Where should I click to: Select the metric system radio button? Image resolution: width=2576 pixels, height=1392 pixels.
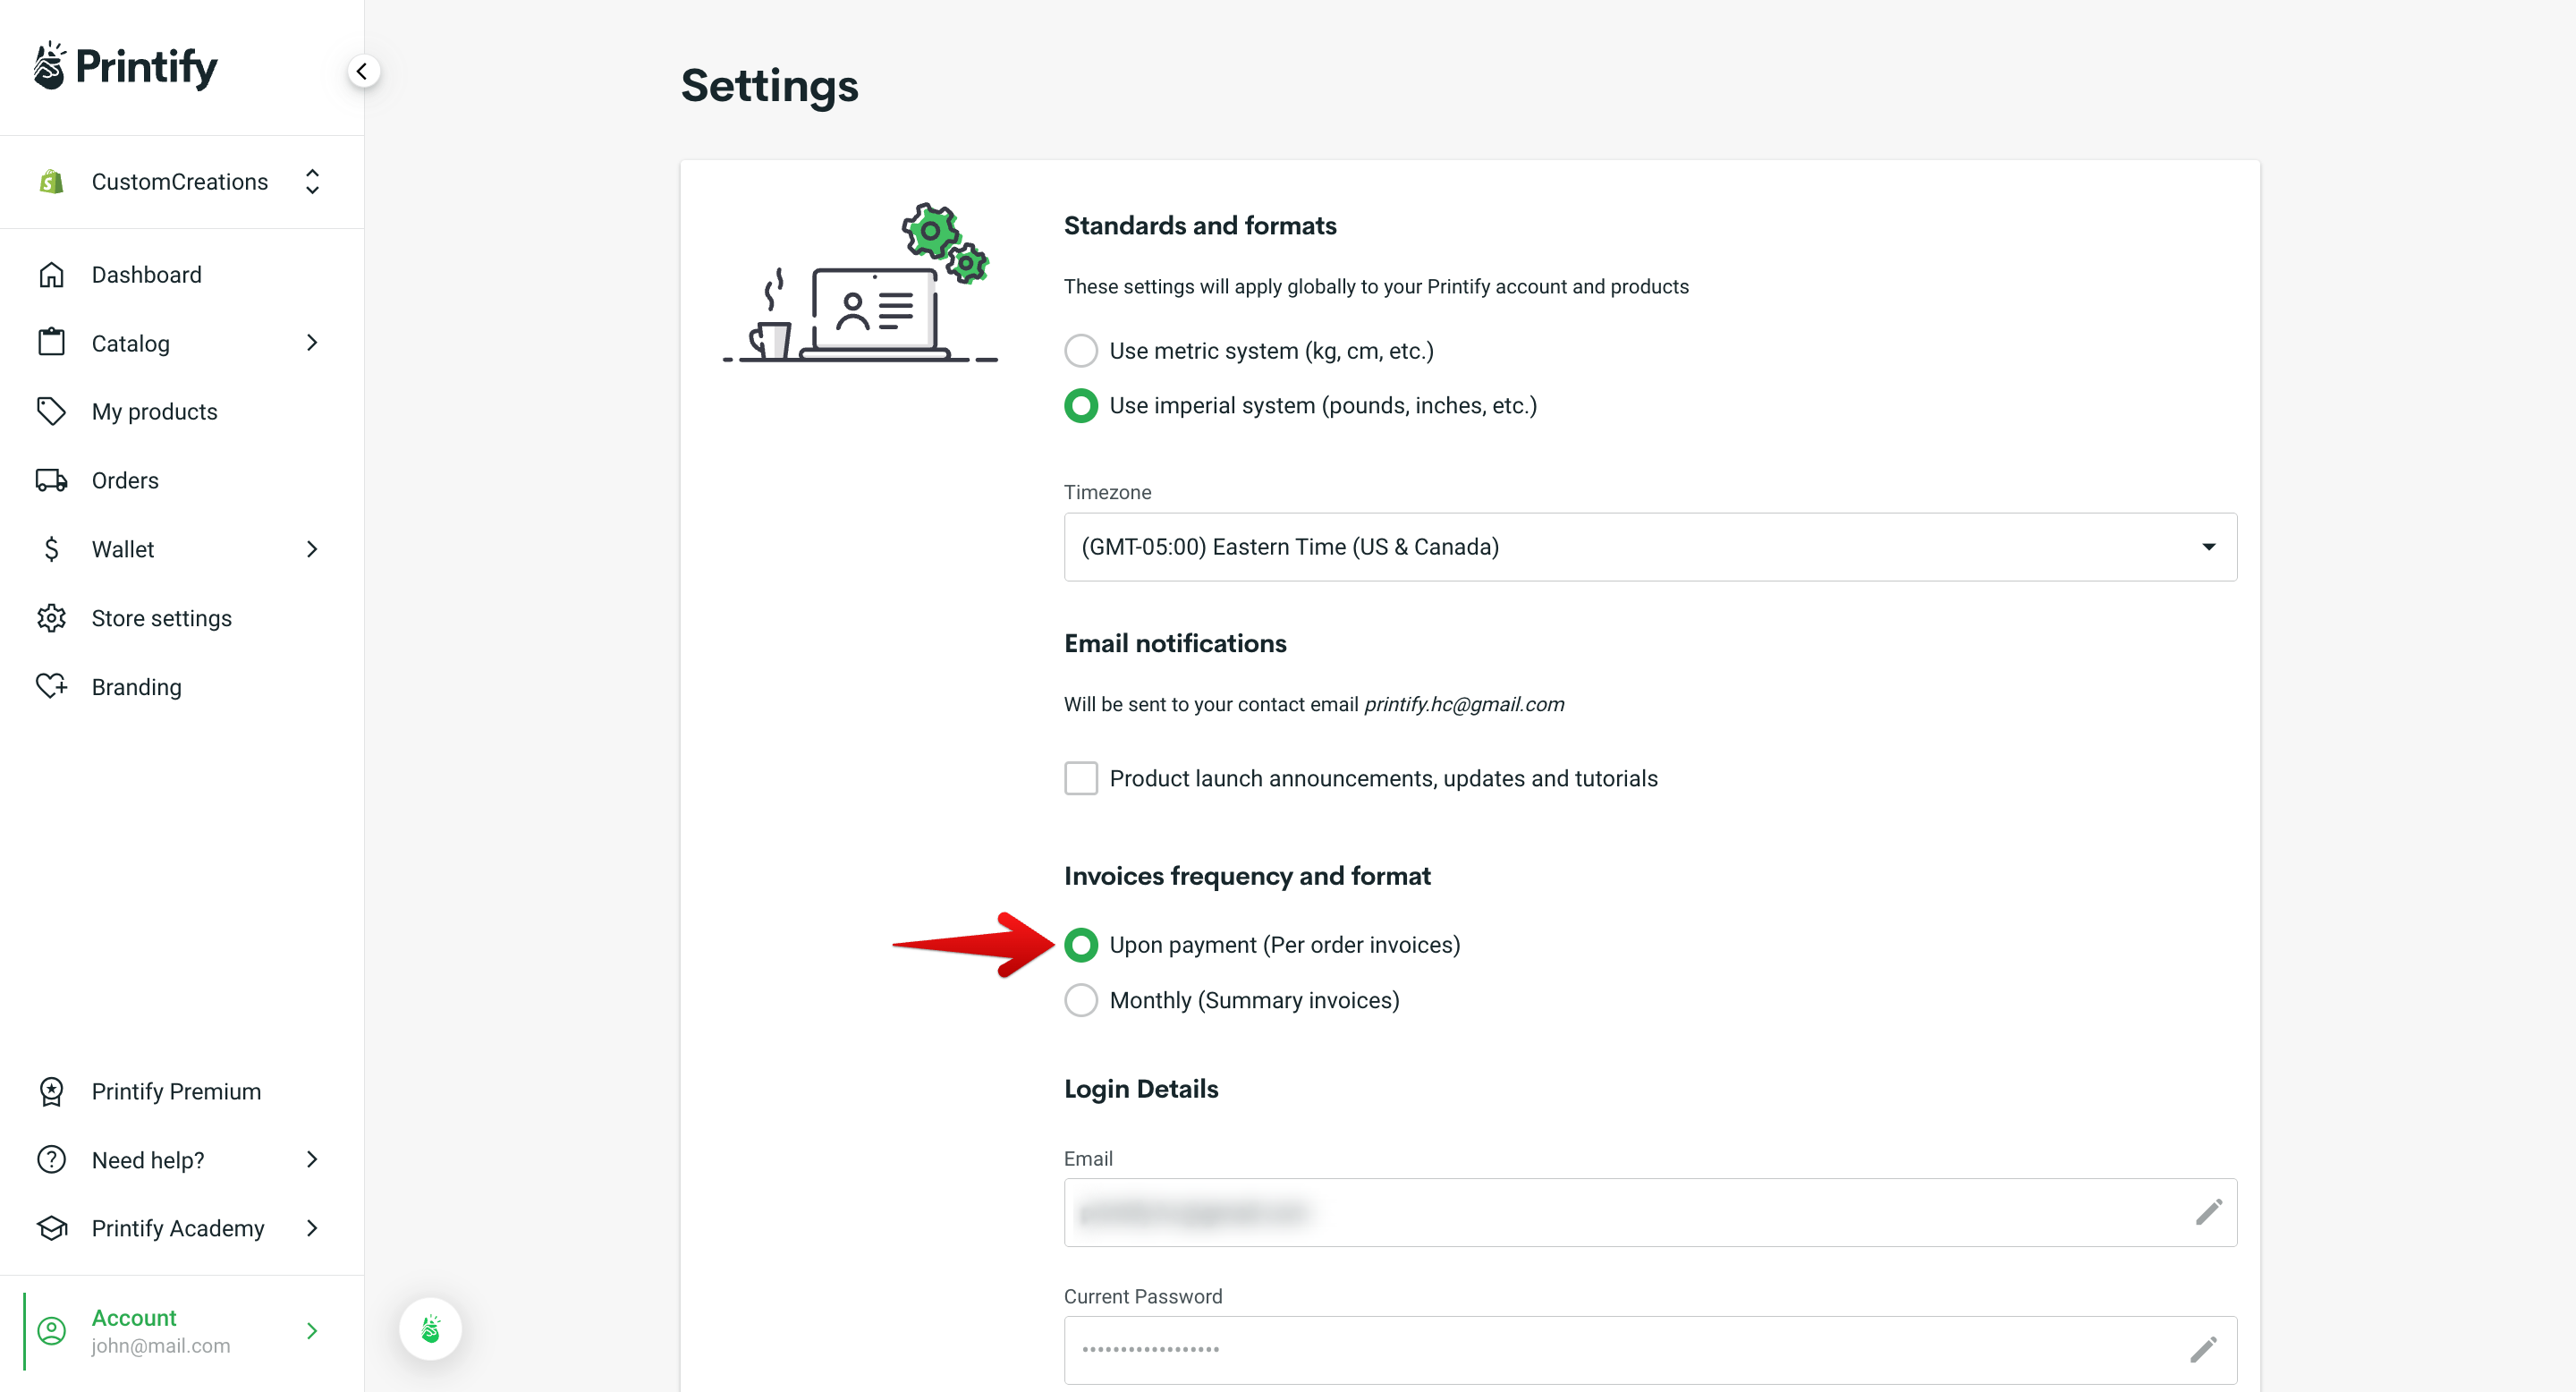[1081, 351]
